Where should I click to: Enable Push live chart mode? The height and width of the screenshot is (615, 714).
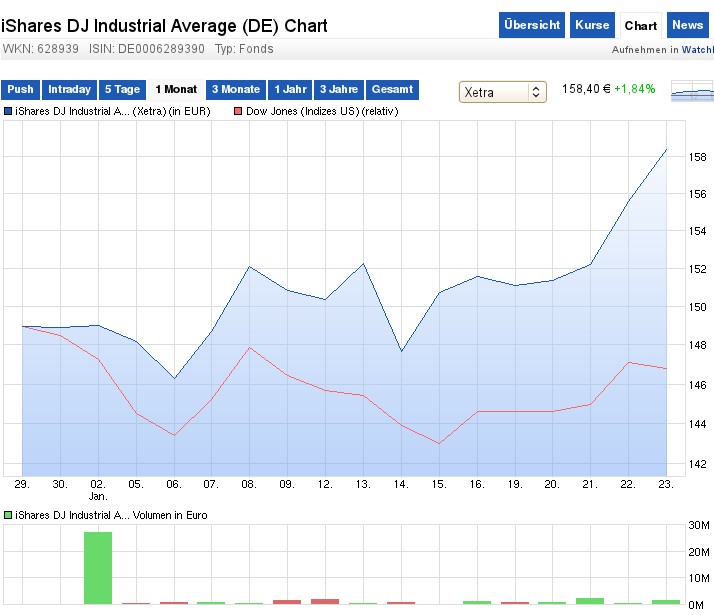coord(20,90)
